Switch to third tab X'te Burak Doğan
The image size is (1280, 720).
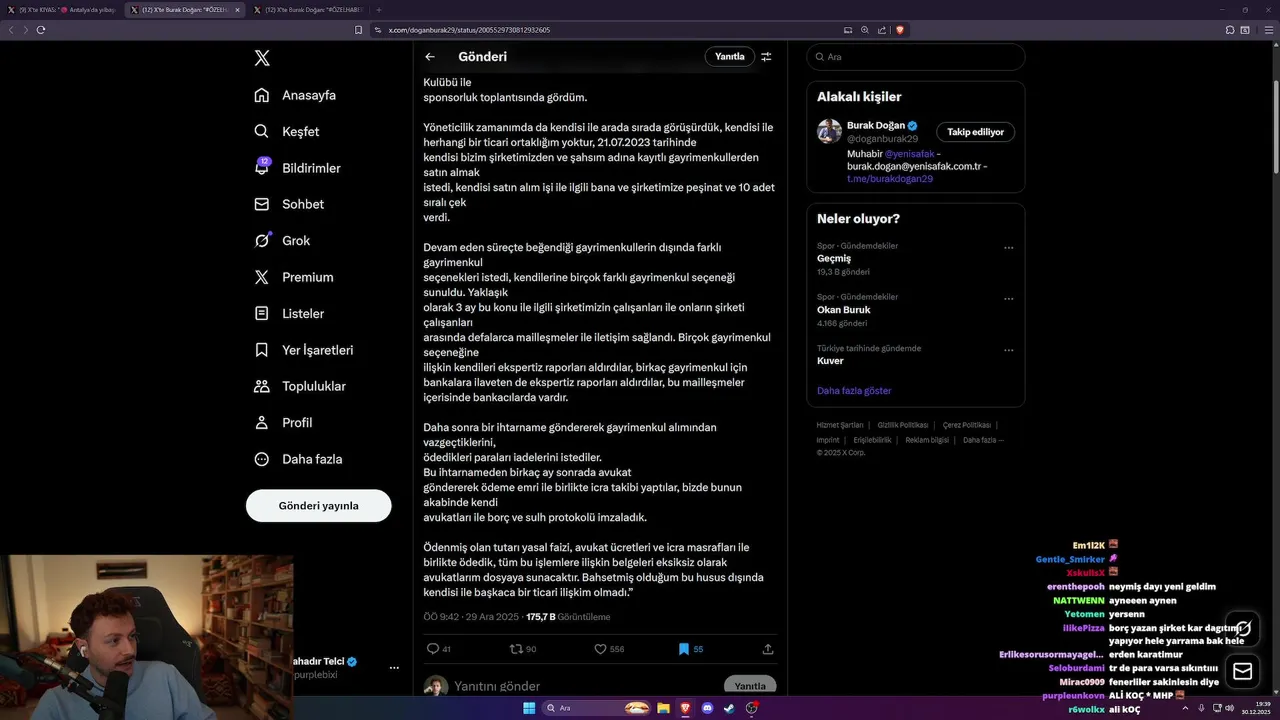(307, 10)
